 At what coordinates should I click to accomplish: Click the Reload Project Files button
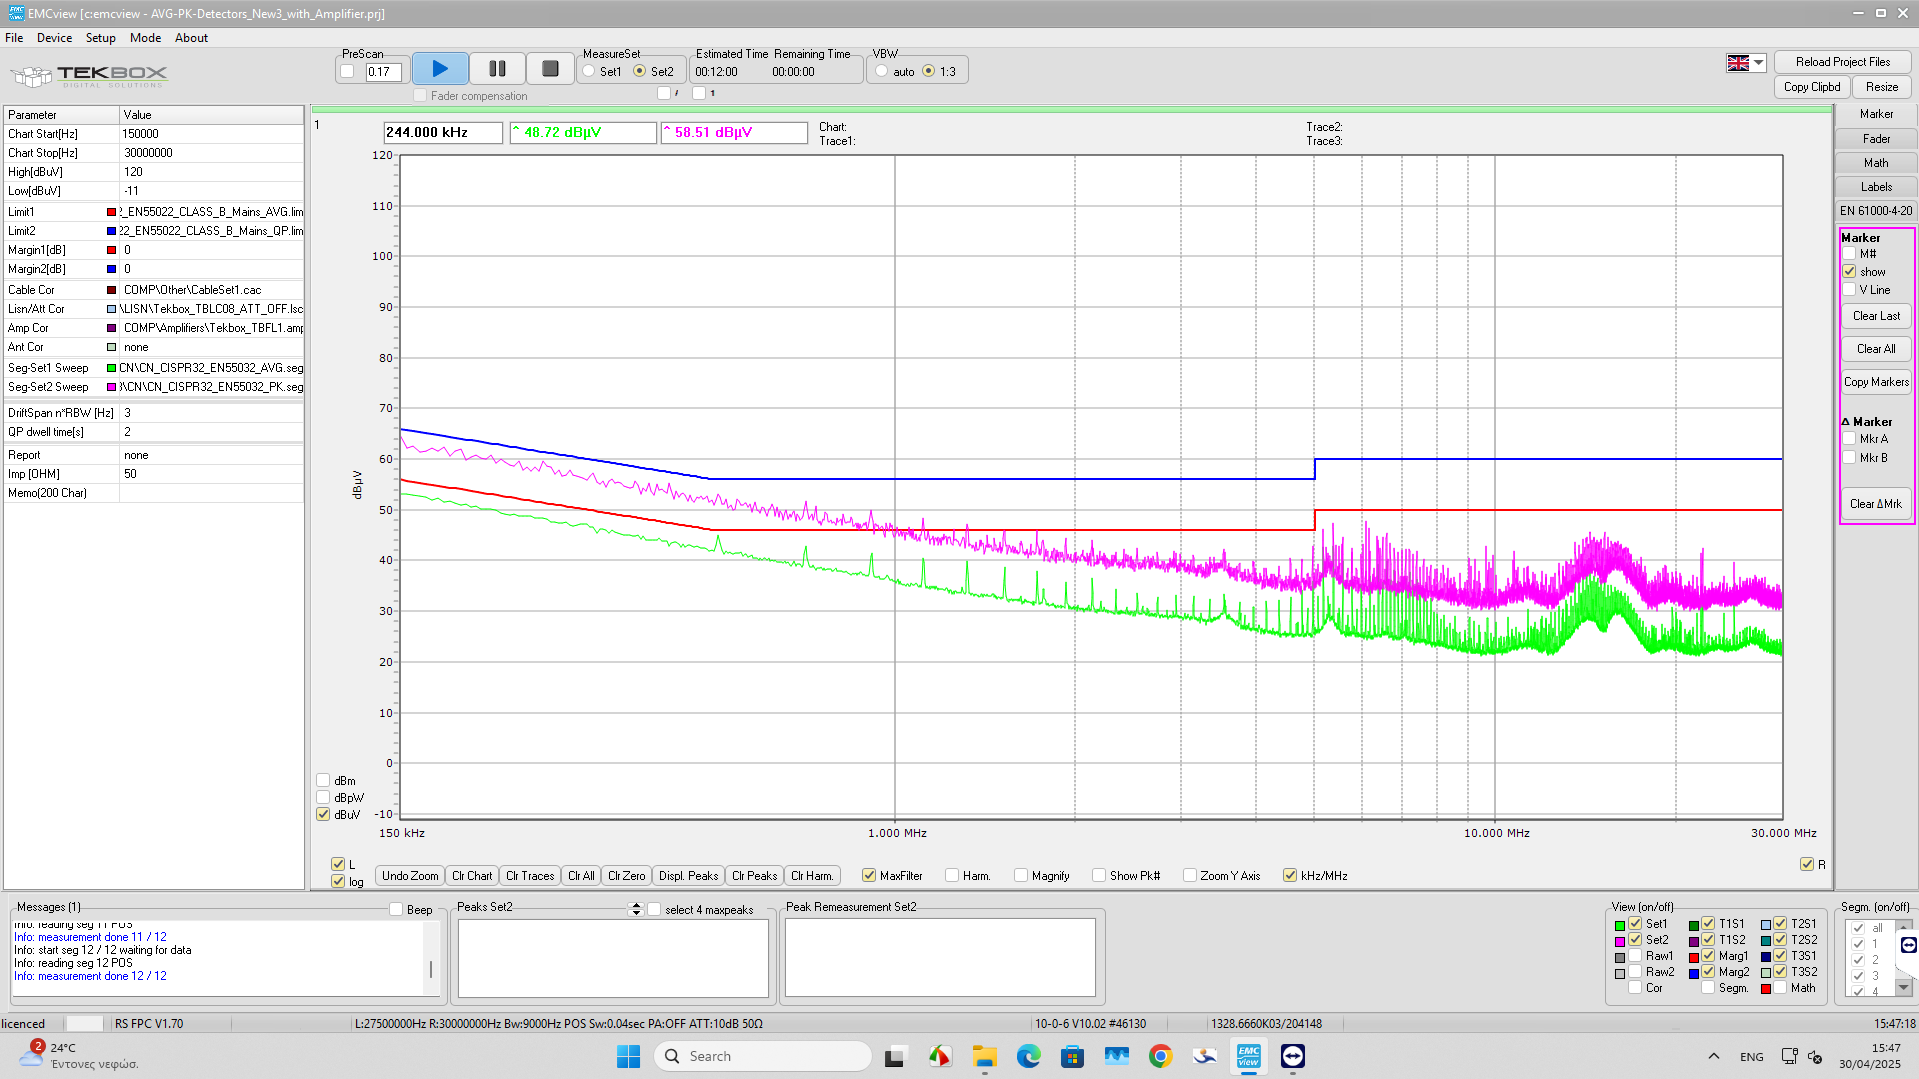1842,62
